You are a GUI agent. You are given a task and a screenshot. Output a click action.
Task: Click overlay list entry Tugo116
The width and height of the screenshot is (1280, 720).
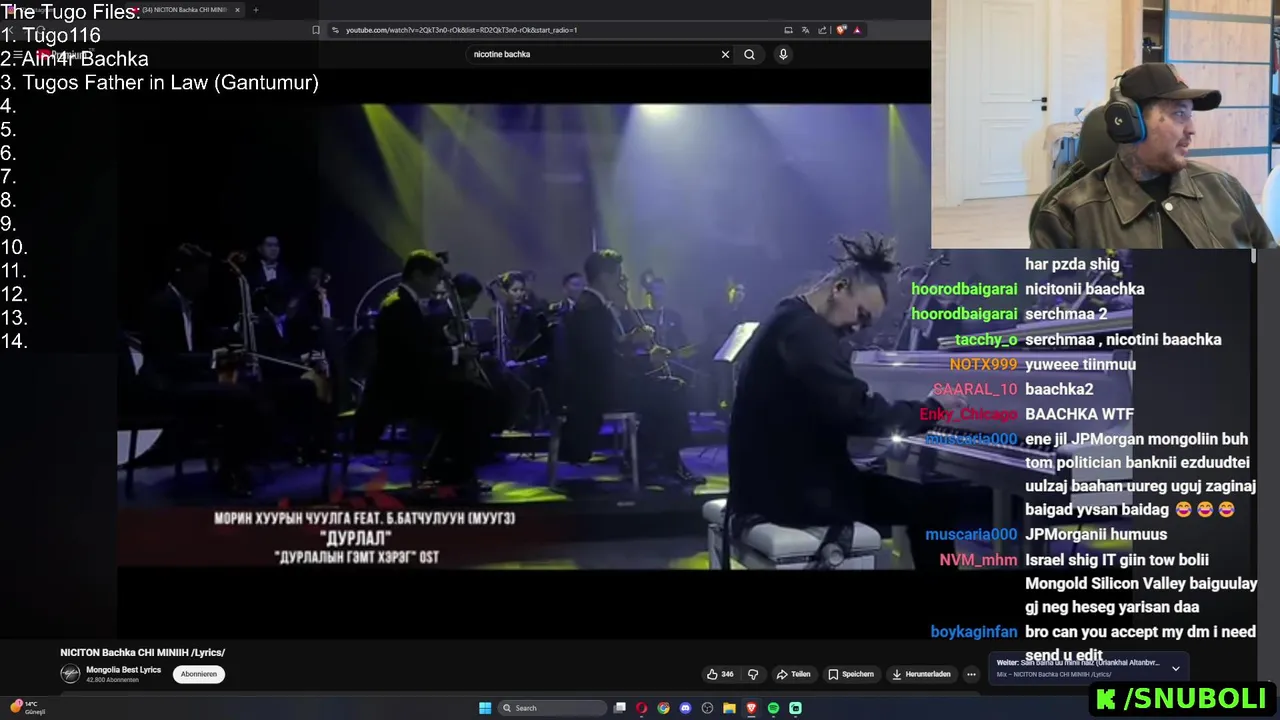(x=61, y=35)
